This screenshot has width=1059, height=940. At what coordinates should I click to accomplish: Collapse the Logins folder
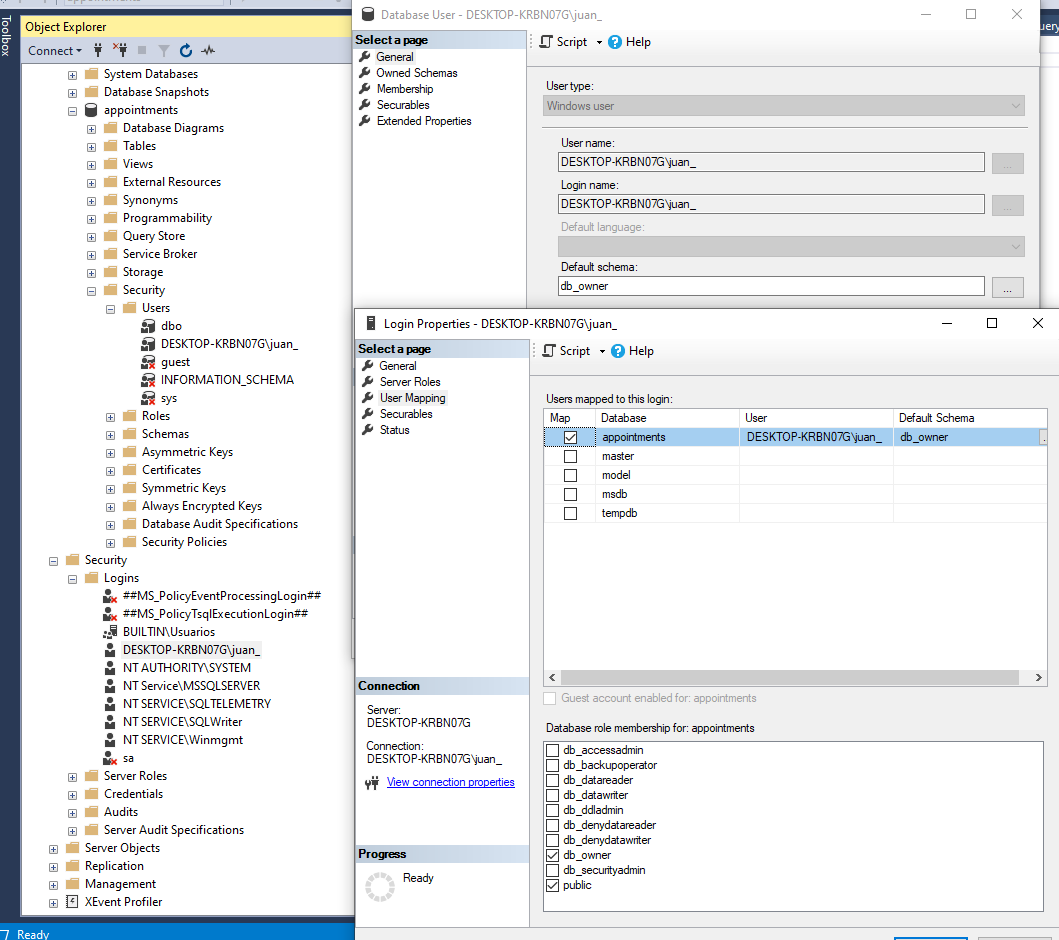(x=72, y=577)
